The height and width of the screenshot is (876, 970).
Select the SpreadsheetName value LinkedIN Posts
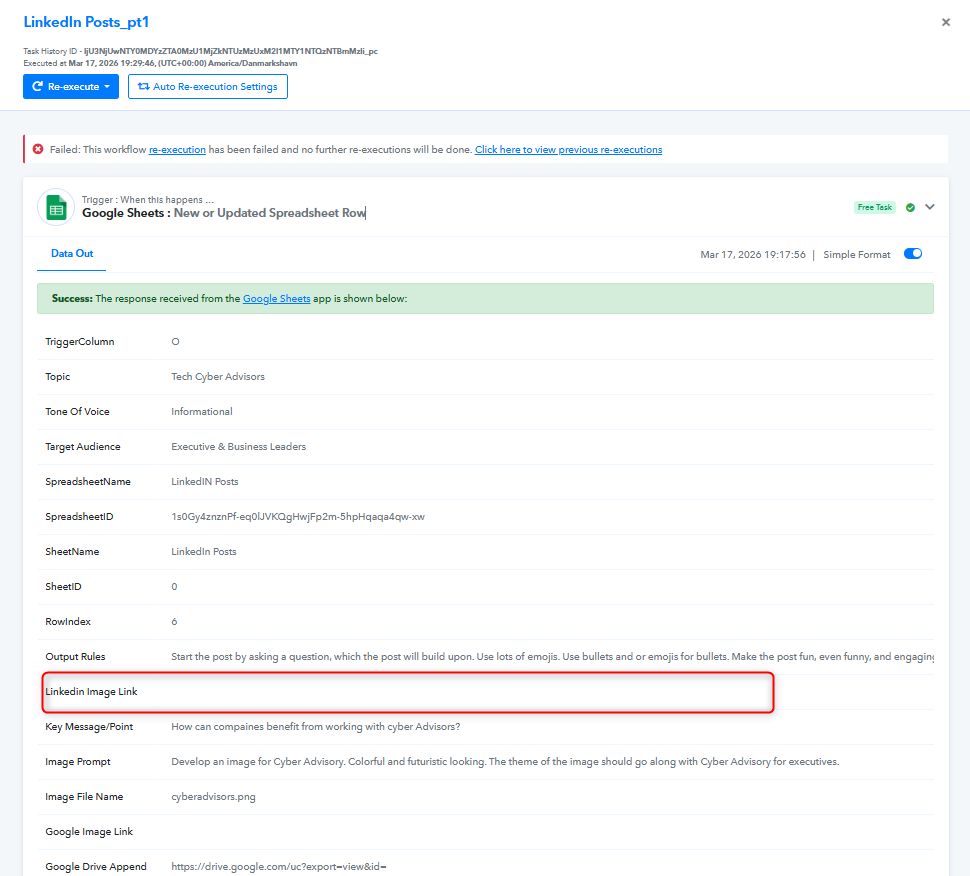point(205,482)
